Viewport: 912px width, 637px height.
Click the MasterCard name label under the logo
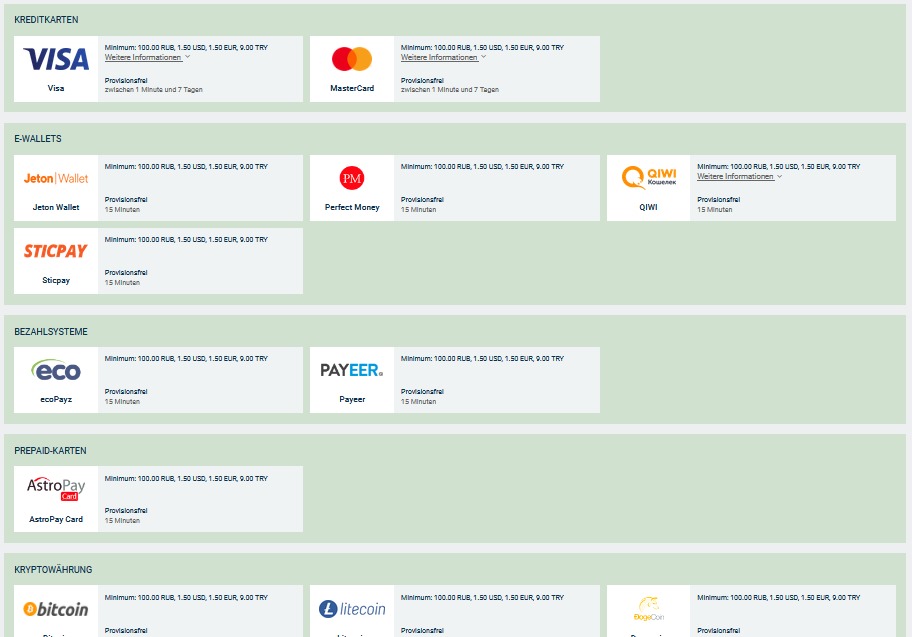tap(352, 88)
